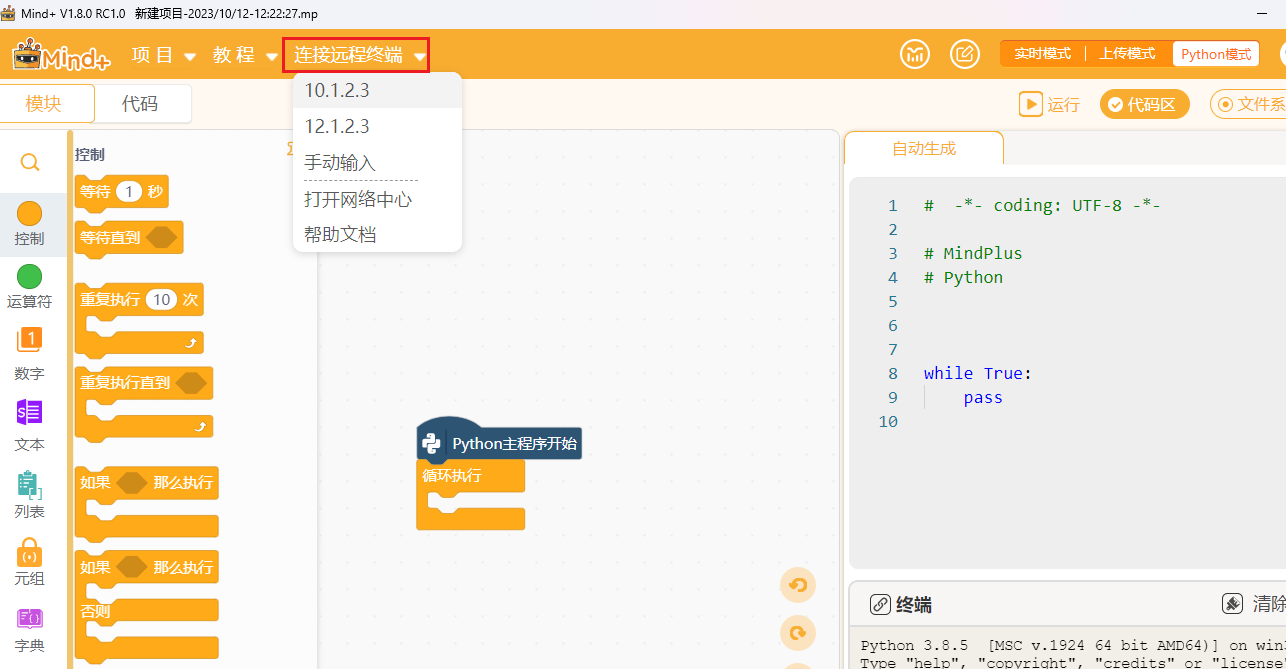Click the '# MindPlus' comment line

[973, 253]
